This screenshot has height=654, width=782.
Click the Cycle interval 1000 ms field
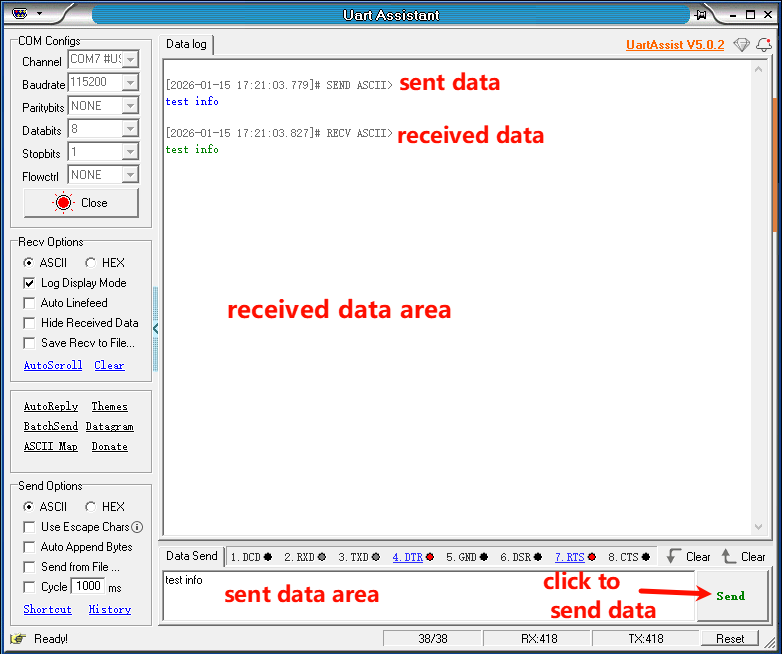pyautogui.click(x=88, y=586)
